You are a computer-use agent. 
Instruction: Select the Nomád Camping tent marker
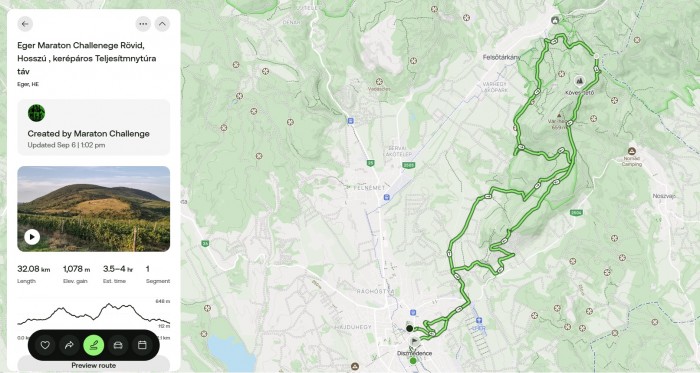631,151
